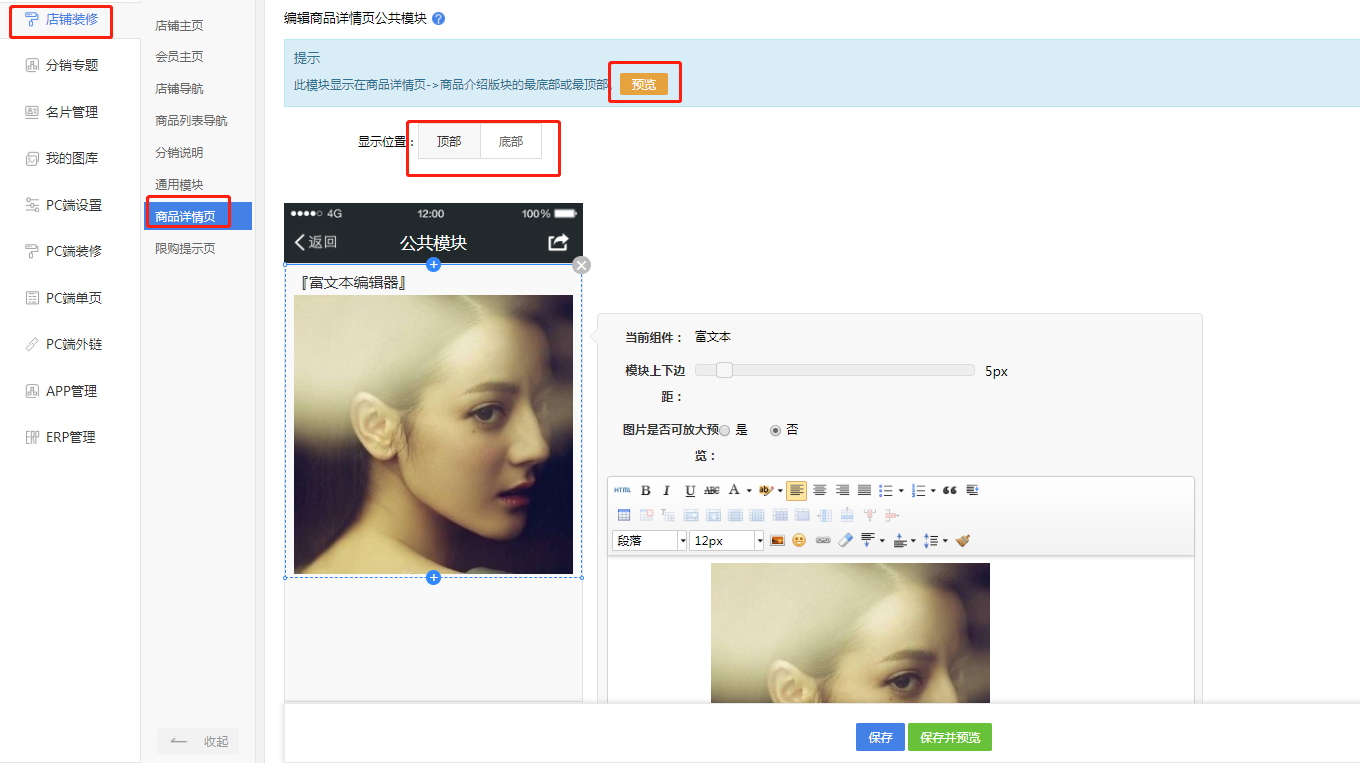Open 通用模块 in the side menu

tap(179, 185)
